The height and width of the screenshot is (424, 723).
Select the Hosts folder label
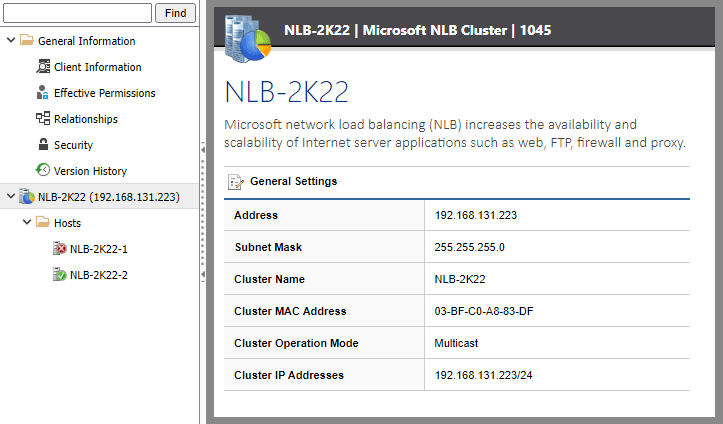coord(67,223)
